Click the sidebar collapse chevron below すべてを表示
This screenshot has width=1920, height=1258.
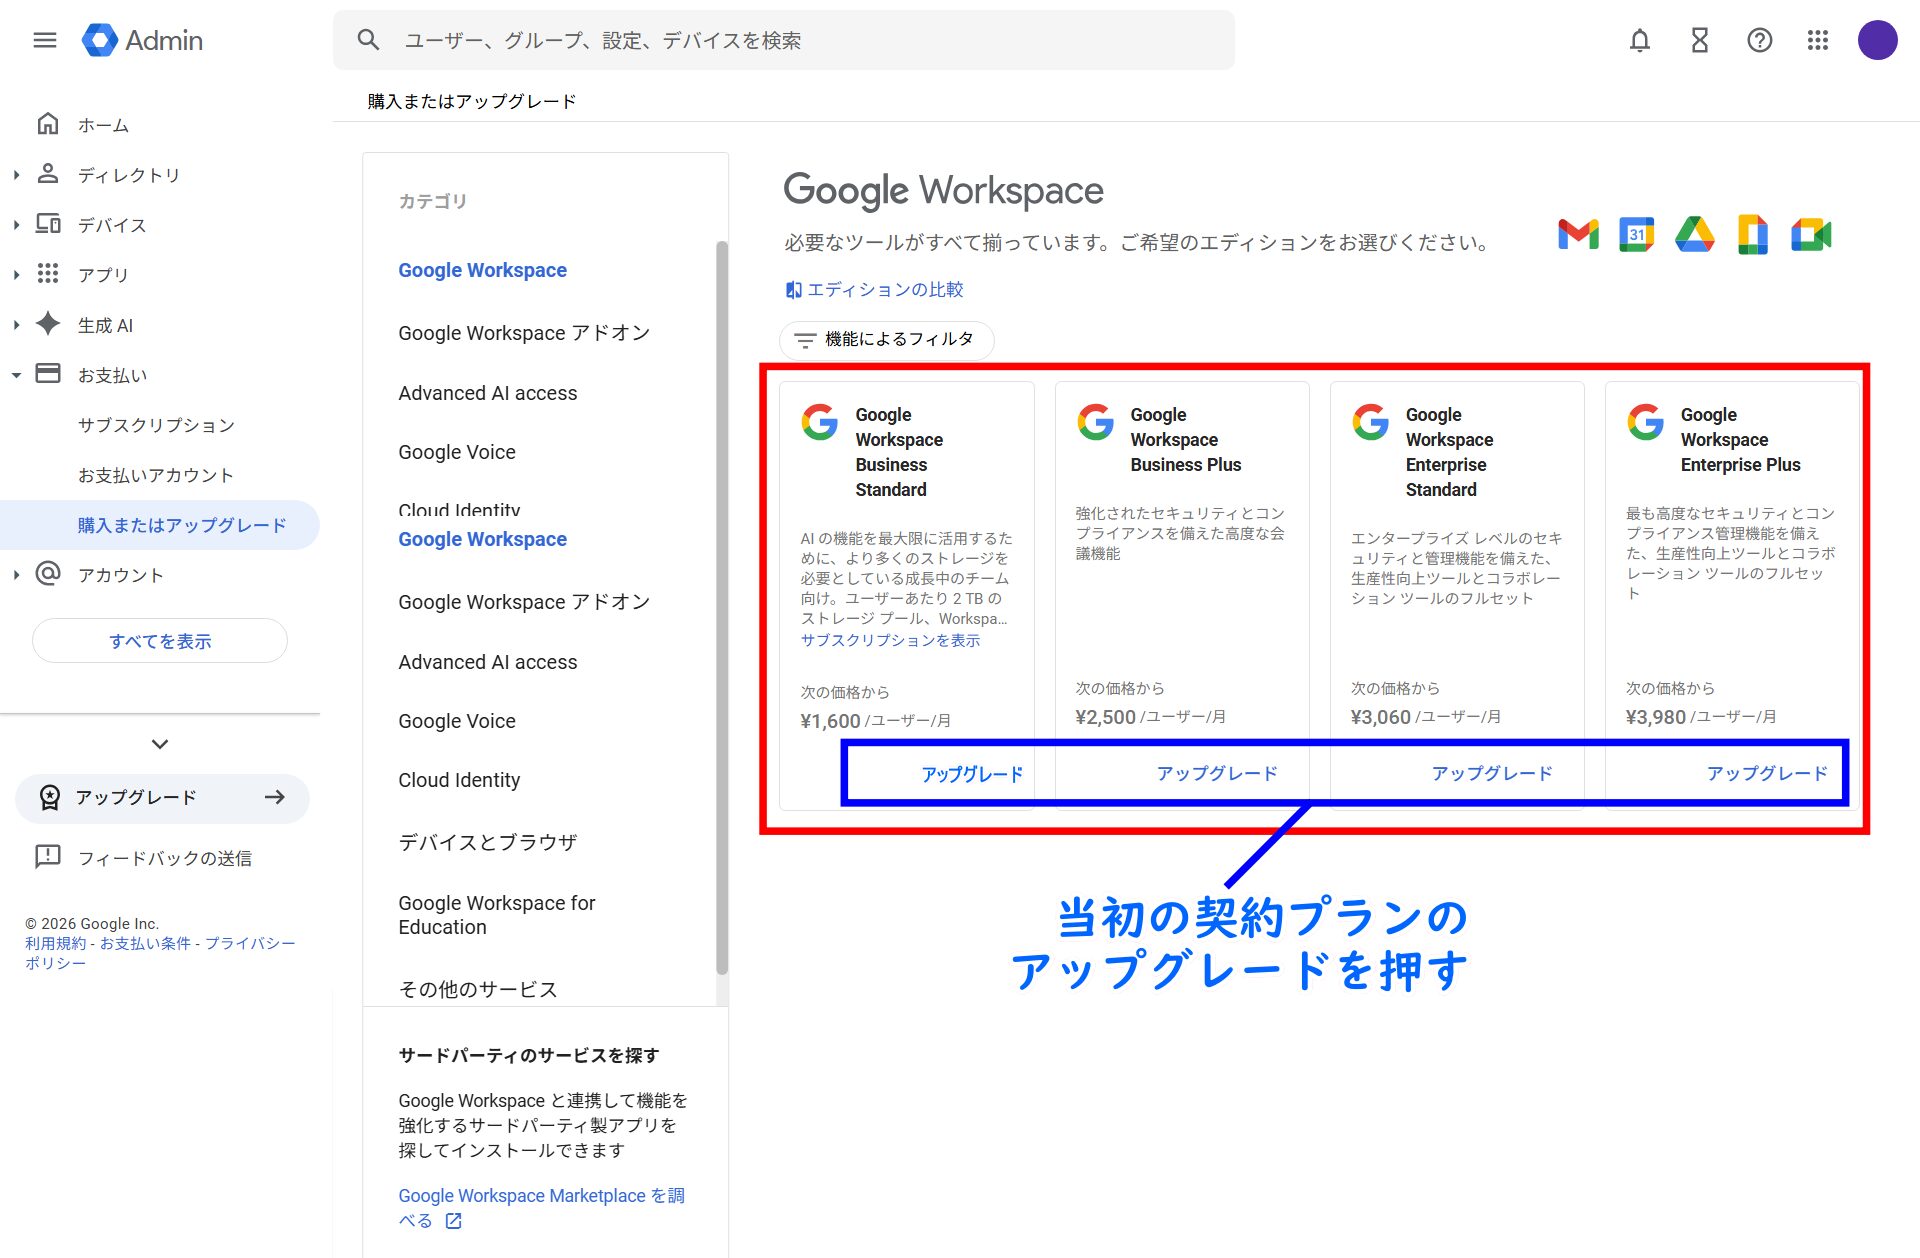tap(160, 744)
